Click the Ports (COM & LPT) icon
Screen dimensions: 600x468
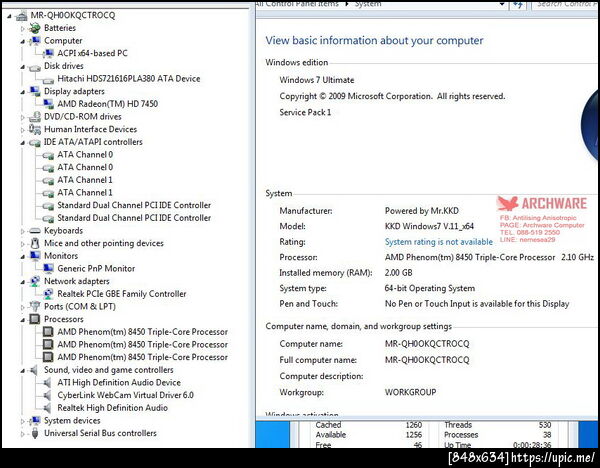(x=35, y=307)
